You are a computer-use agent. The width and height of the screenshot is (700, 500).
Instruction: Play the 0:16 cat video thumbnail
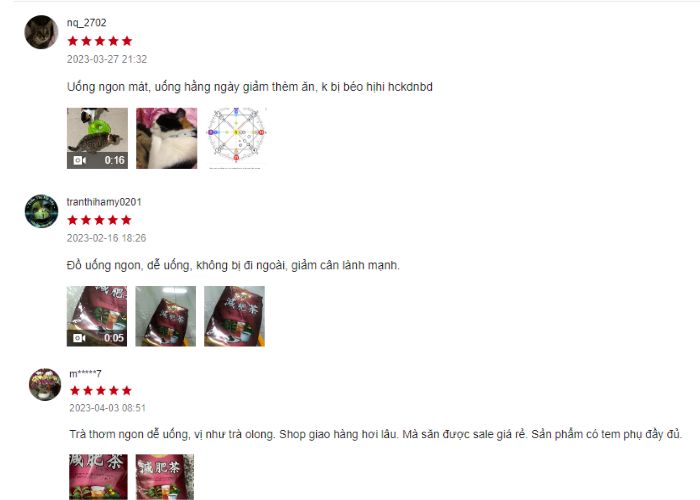click(97, 138)
